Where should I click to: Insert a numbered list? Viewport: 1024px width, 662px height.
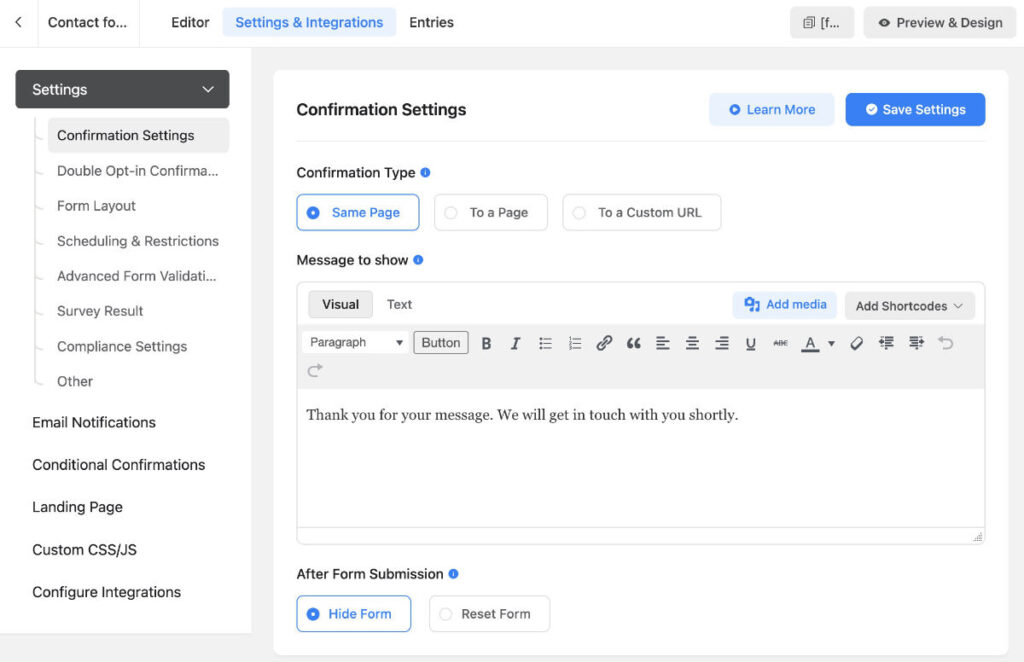(574, 342)
